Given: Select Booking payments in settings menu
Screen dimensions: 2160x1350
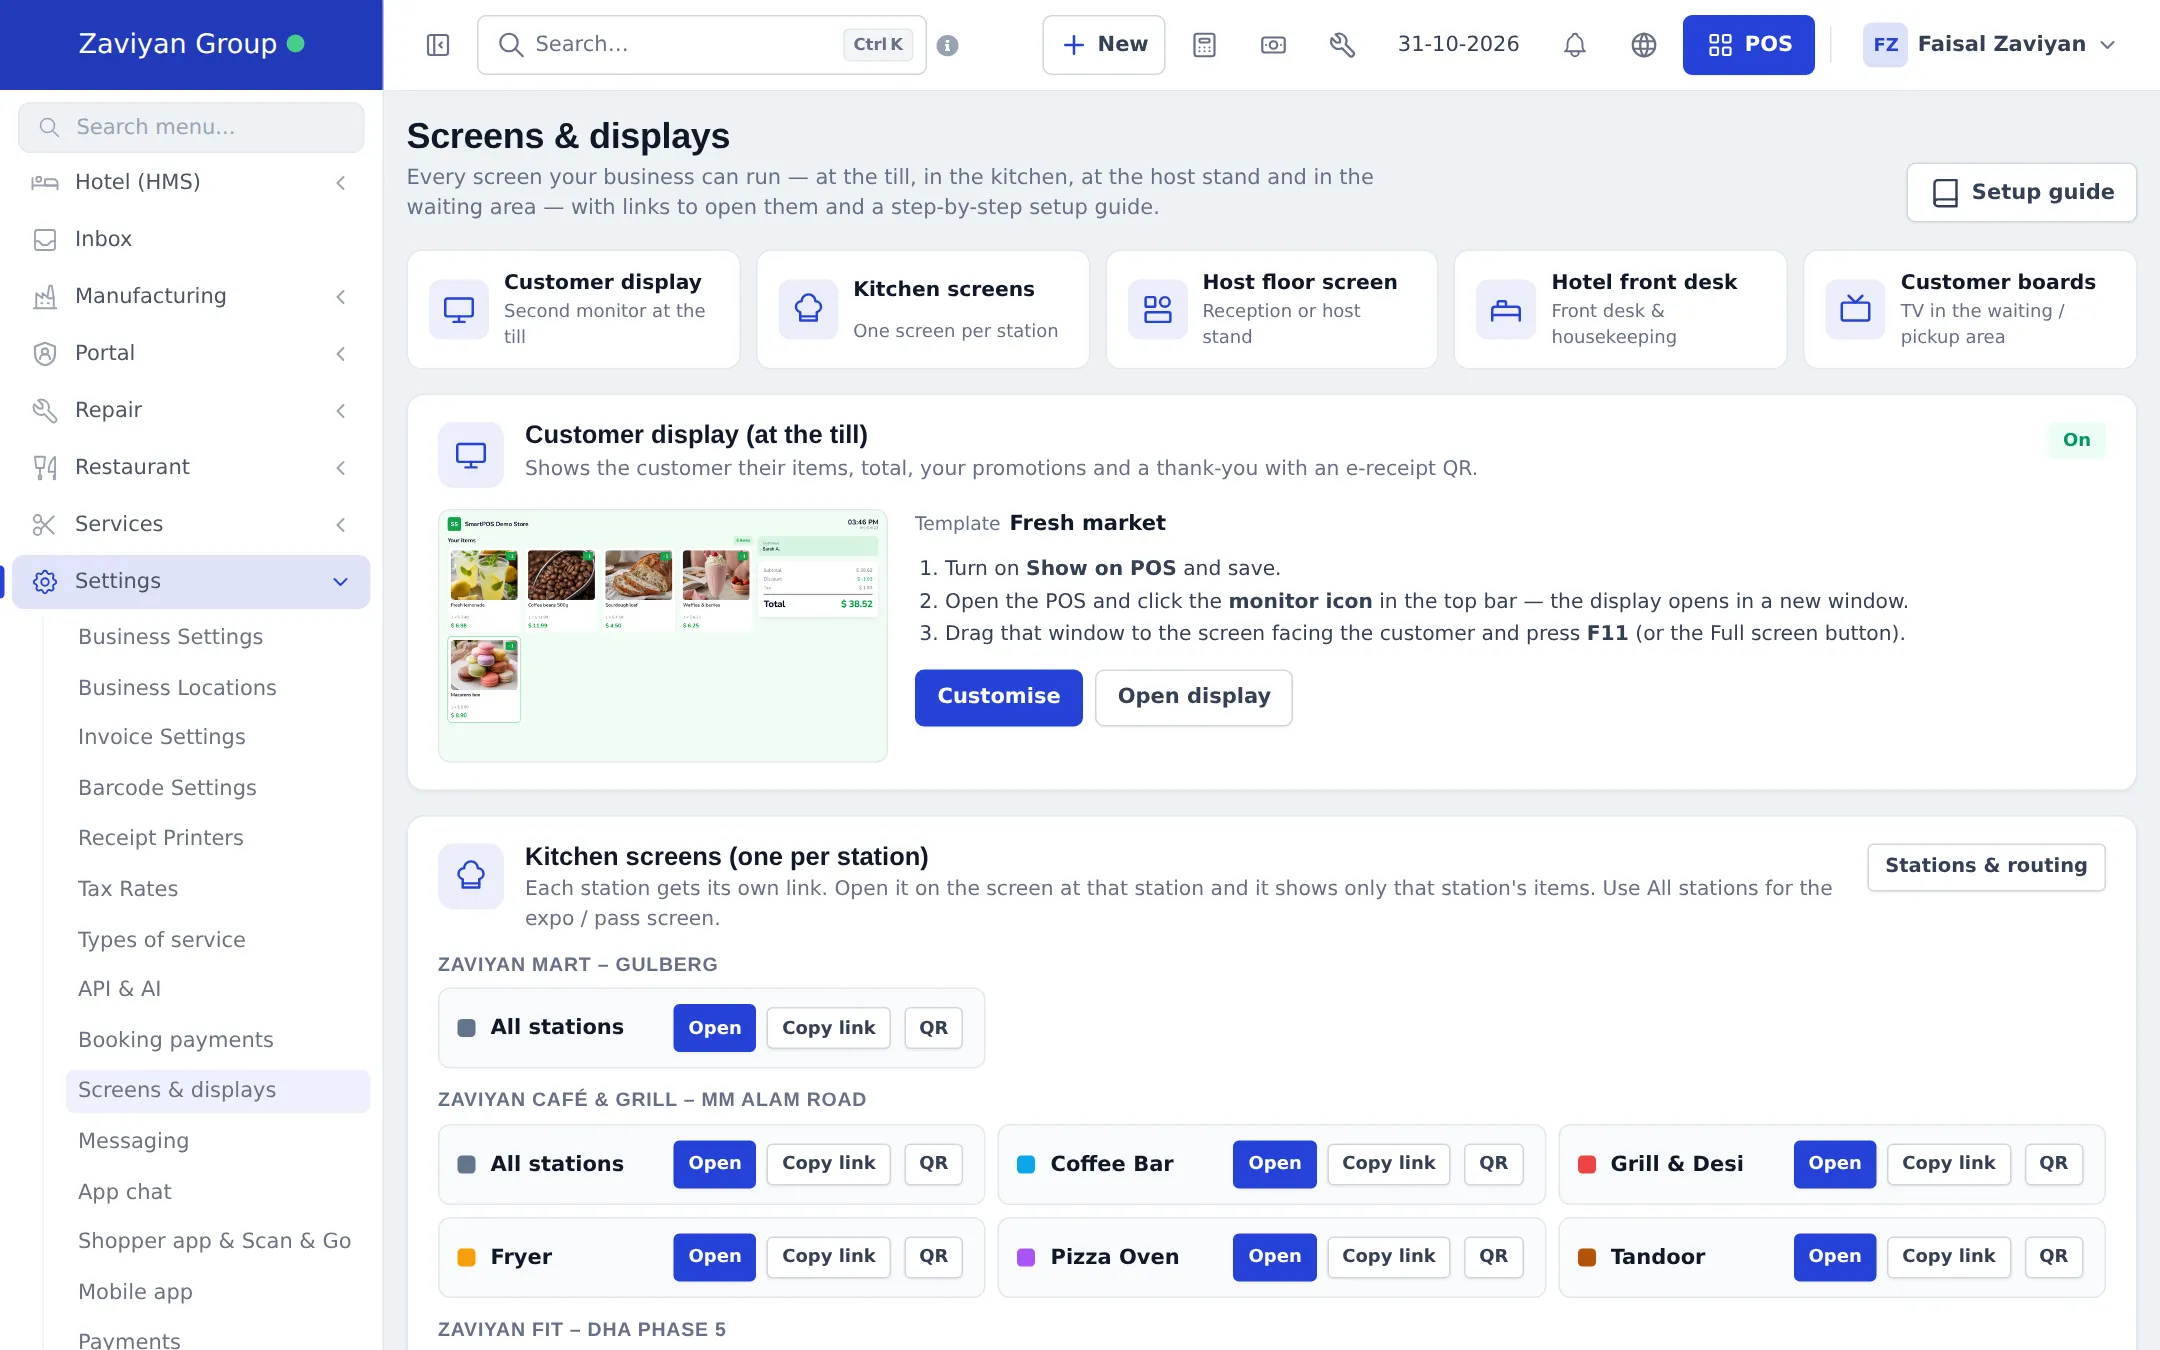Looking at the screenshot, I should click(x=176, y=1040).
